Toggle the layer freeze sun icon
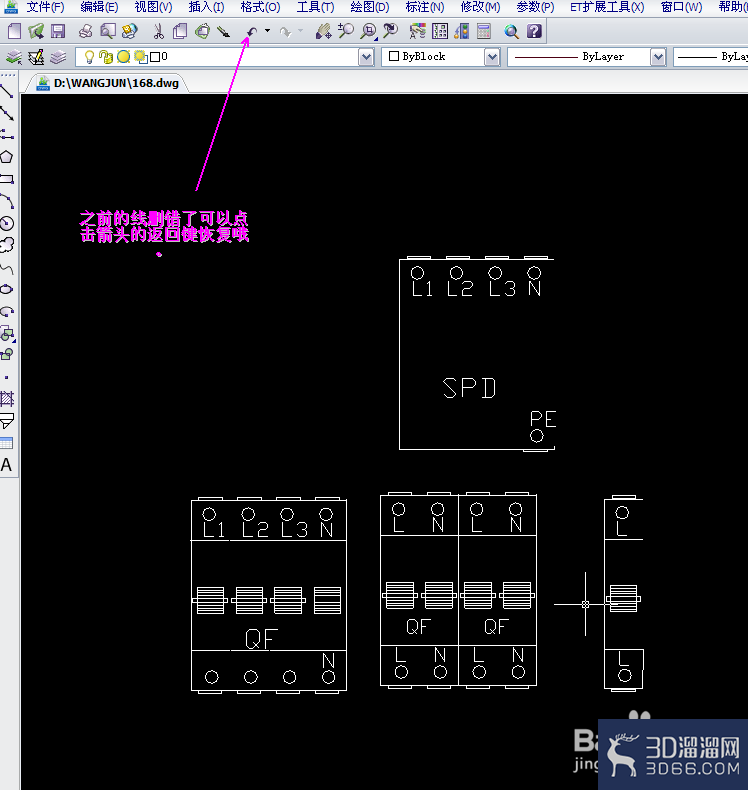This screenshot has width=748, height=790. (x=123, y=57)
